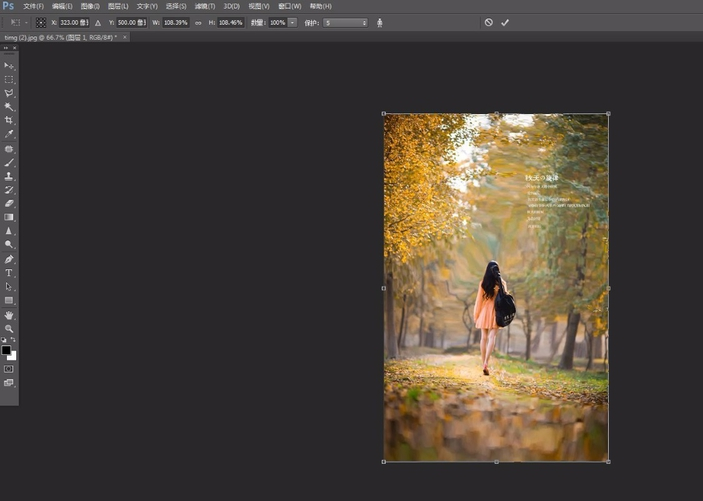Click the black foreground color swatch
The width and height of the screenshot is (703, 501).
(x=6, y=350)
